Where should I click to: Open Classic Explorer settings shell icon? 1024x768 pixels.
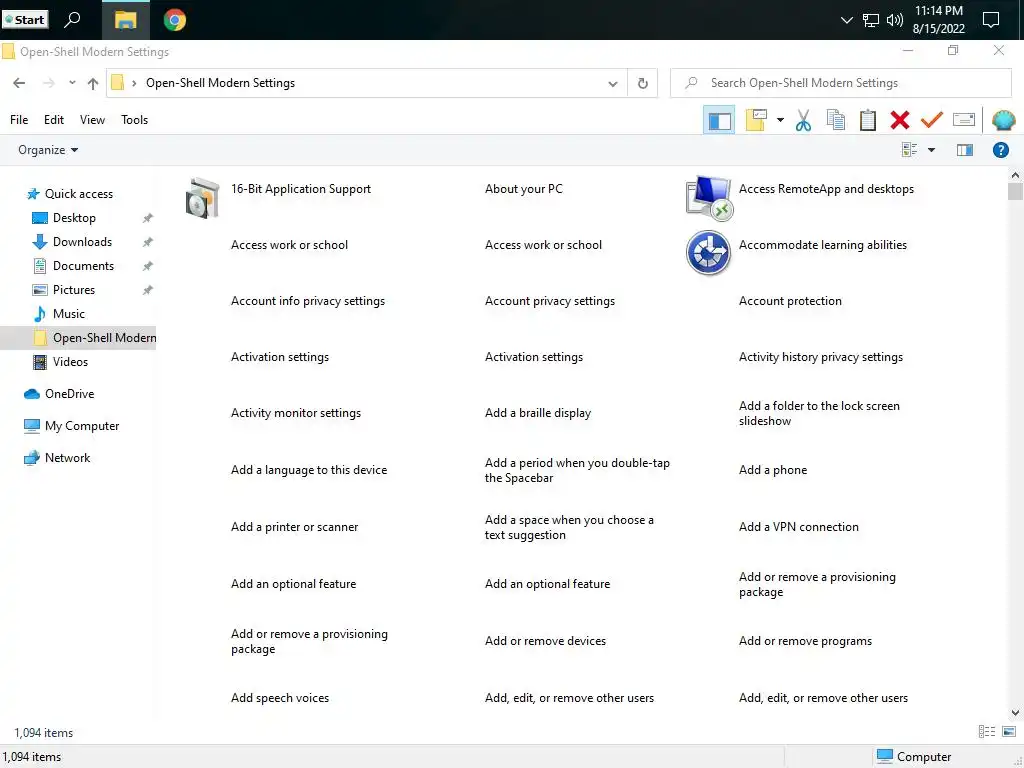click(1003, 120)
